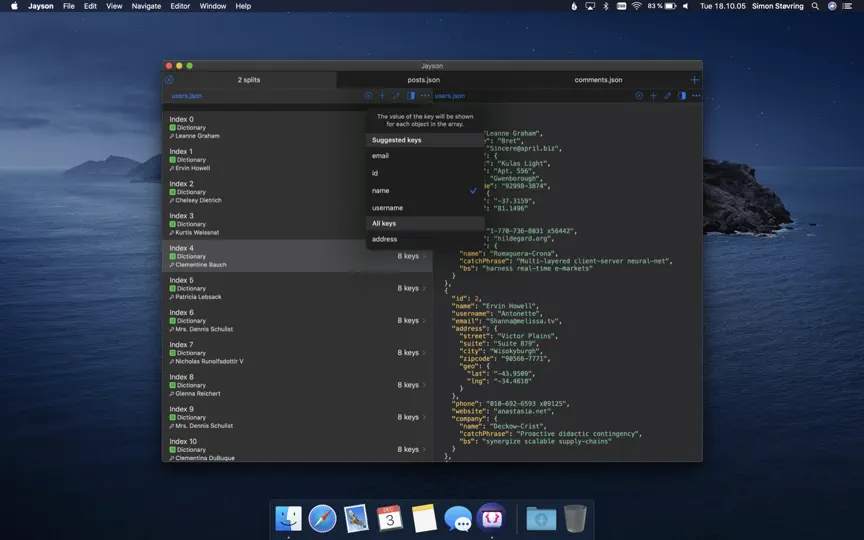Close the right pane's users.json
864x540 pixels.
pos(639,96)
